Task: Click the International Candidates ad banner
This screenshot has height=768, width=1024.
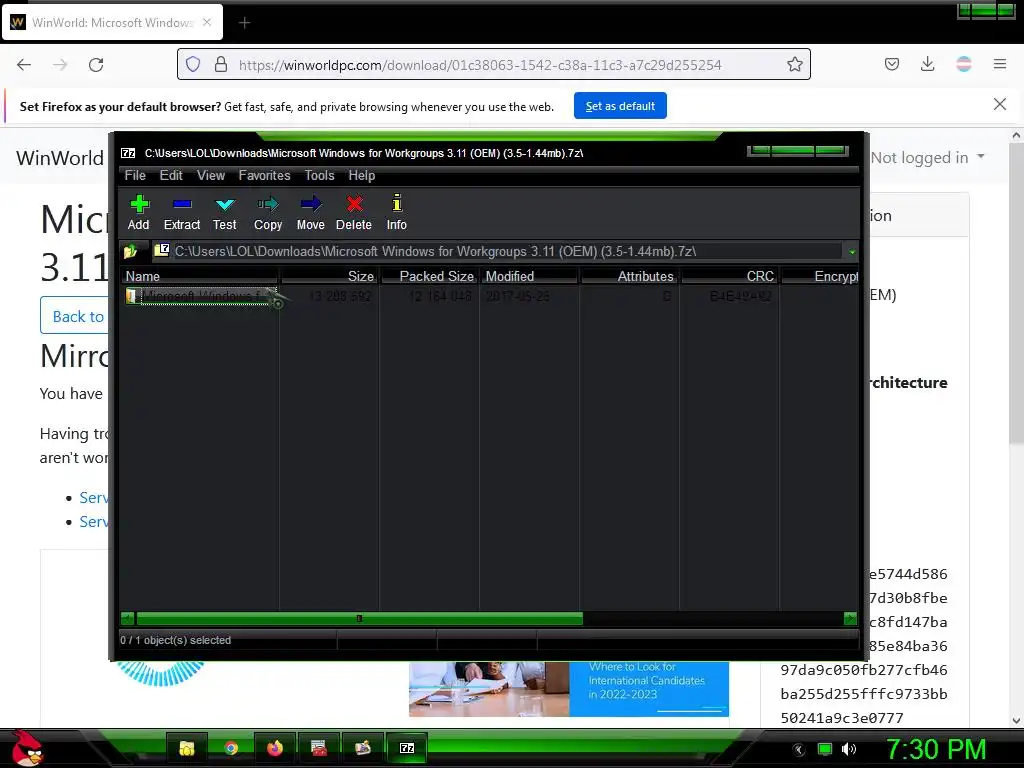Action: click(x=569, y=689)
